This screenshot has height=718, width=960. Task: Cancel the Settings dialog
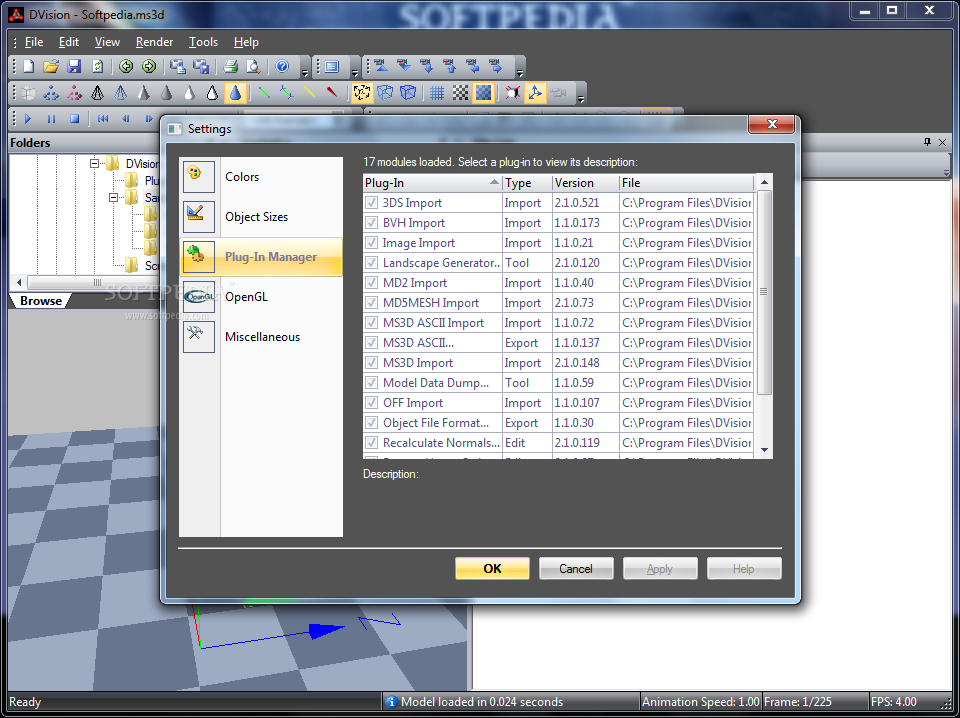pyautogui.click(x=576, y=568)
